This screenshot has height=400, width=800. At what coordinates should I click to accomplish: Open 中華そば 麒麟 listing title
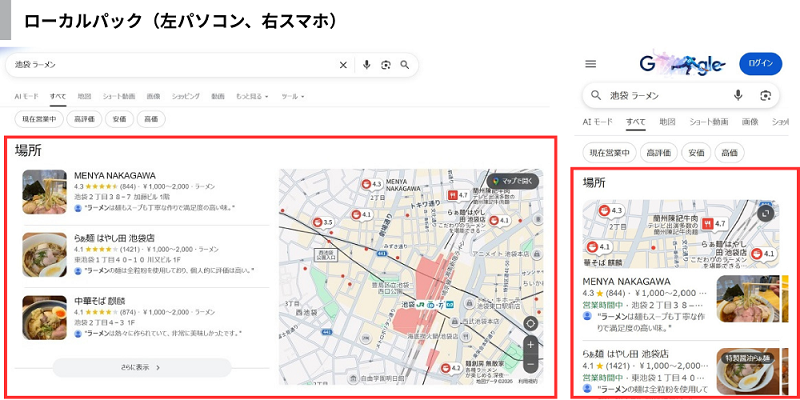[99, 301]
